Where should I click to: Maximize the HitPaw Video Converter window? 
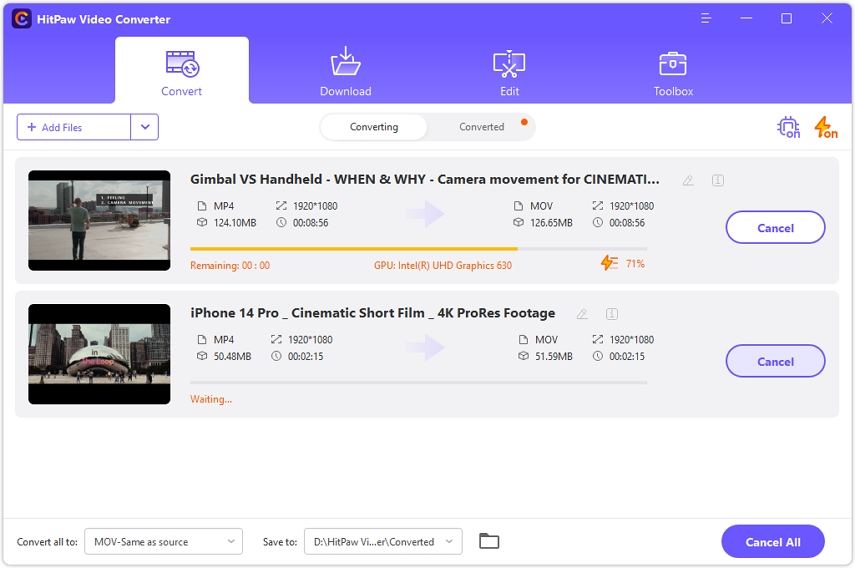click(786, 19)
